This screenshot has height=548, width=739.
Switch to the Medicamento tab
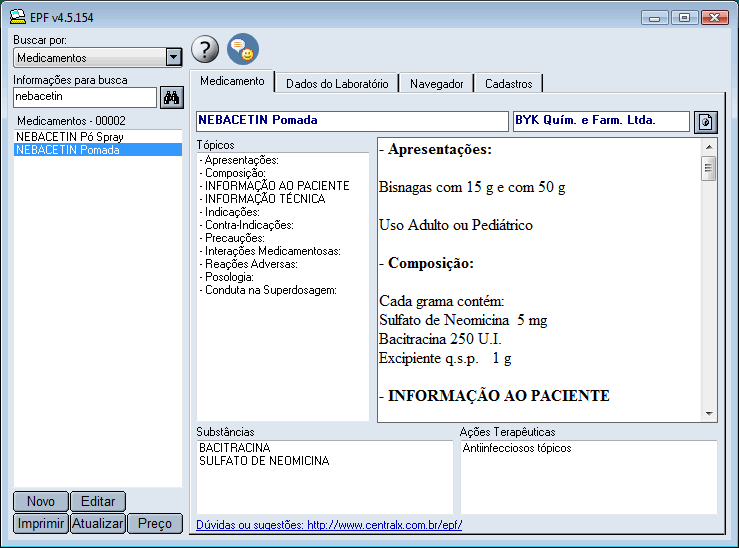pos(232,81)
